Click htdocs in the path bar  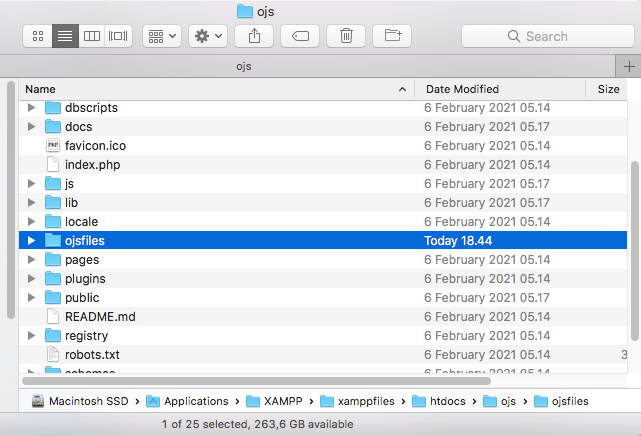coord(439,401)
